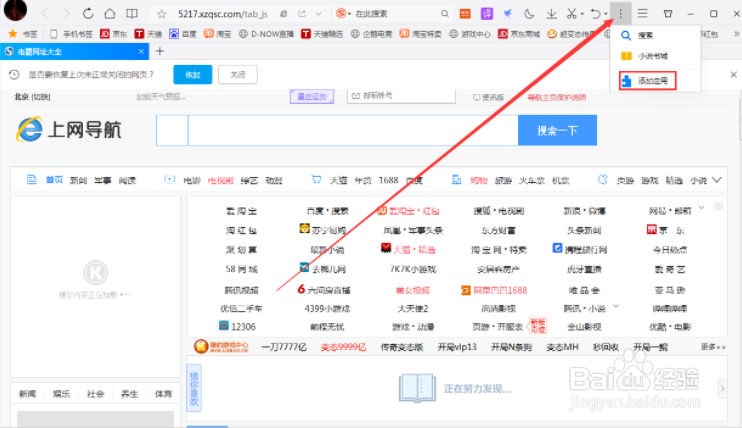Select 小说书城 in the extensions popup
742x428 pixels.
coord(655,56)
